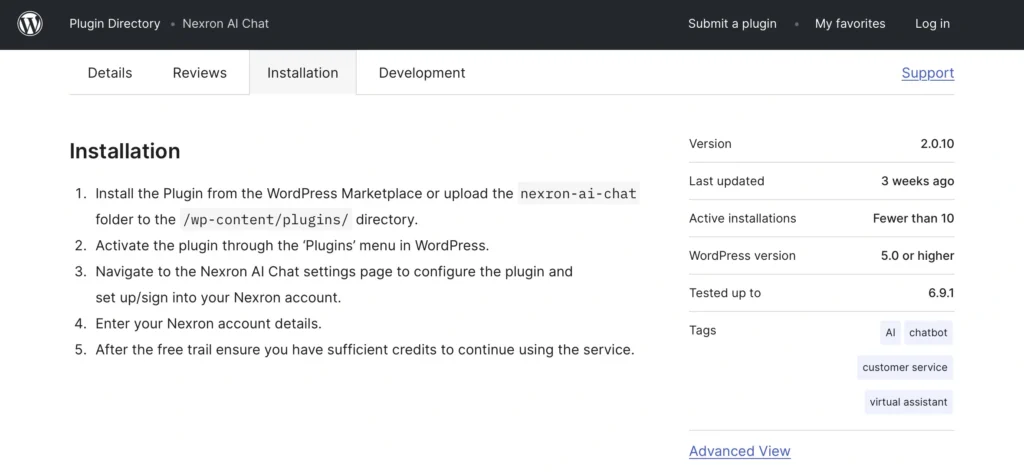Click the version number 2.0.10

pos(936,144)
